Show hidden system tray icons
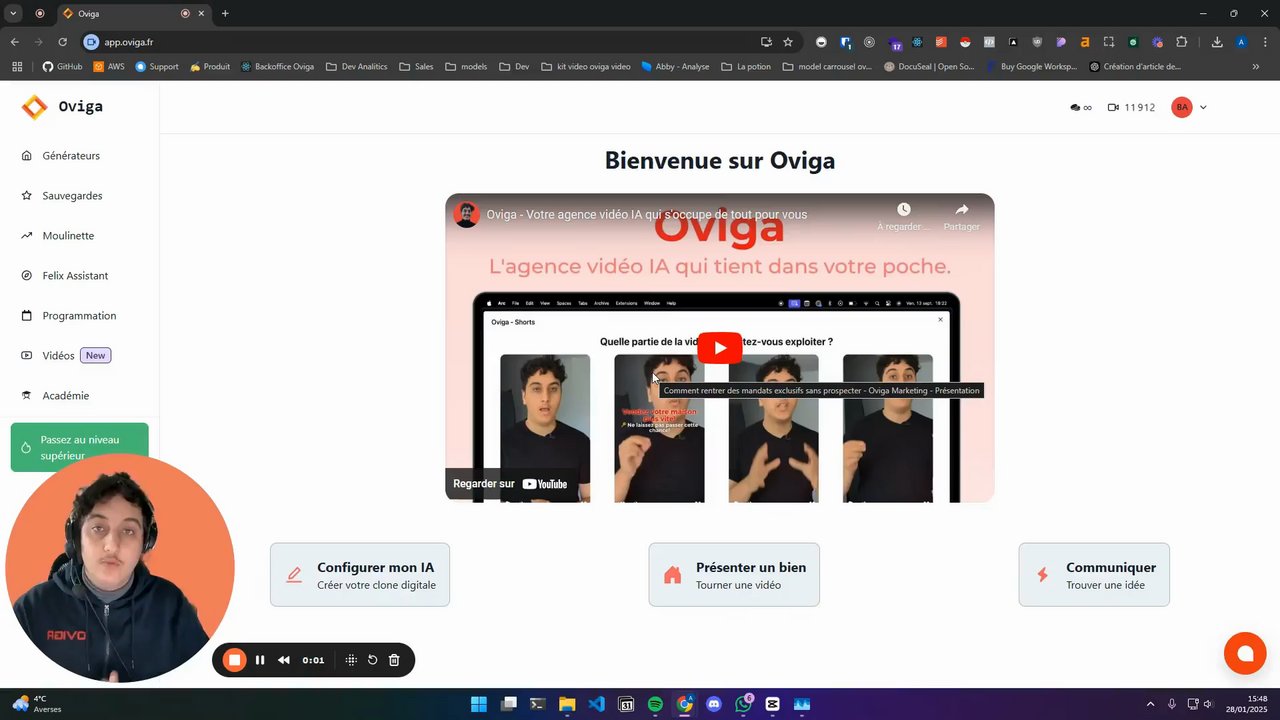Viewport: 1280px width, 720px height. pyautogui.click(x=1150, y=704)
